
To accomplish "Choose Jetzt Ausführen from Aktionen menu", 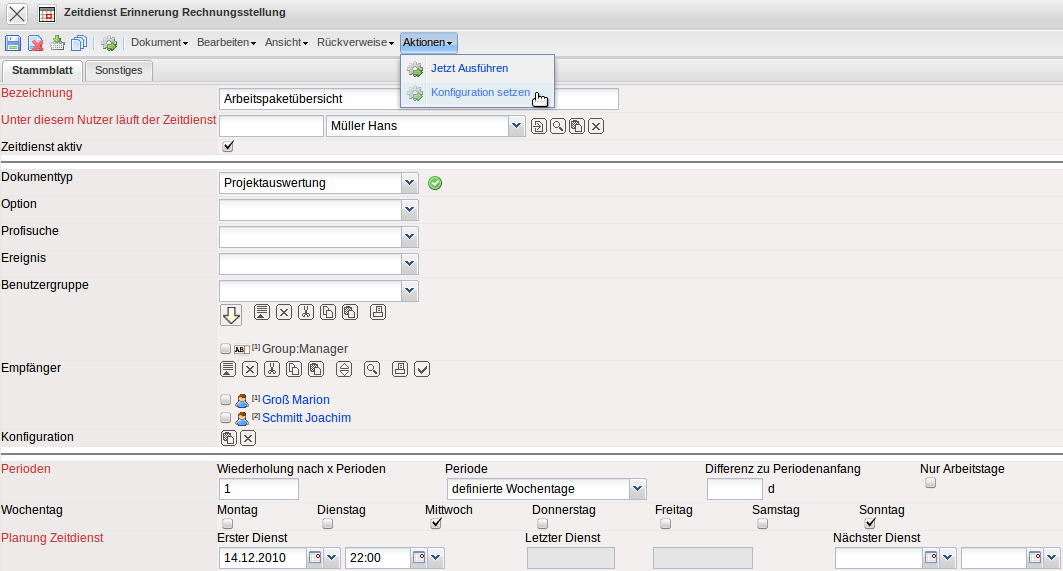I will pos(469,68).
